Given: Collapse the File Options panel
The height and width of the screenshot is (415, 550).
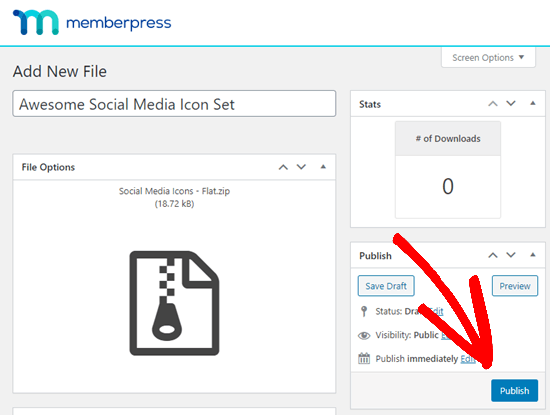Looking at the screenshot, I should (x=323, y=167).
